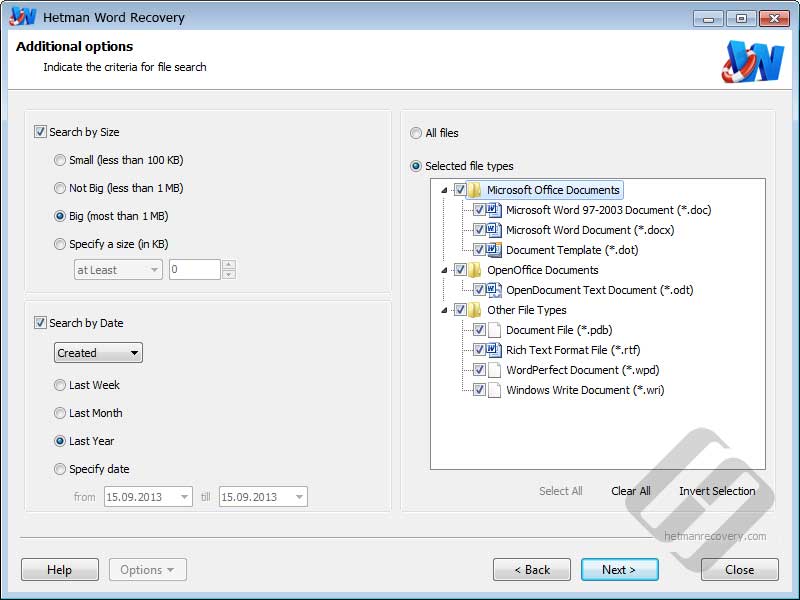Select the Specify date radio button
Screen dimensions: 800x600
tap(60, 469)
